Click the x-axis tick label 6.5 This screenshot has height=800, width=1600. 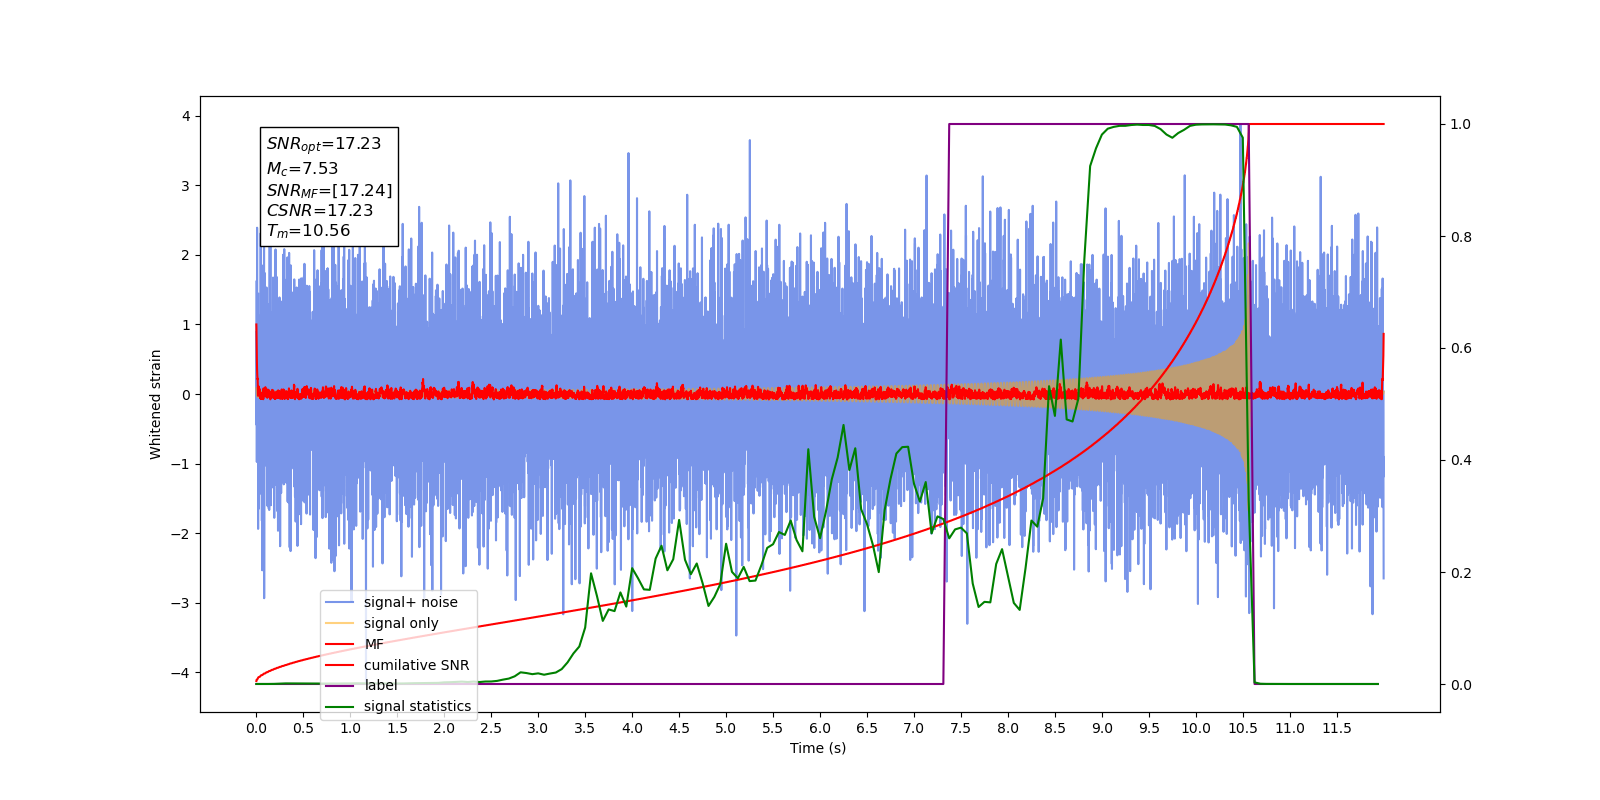tap(867, 728)
